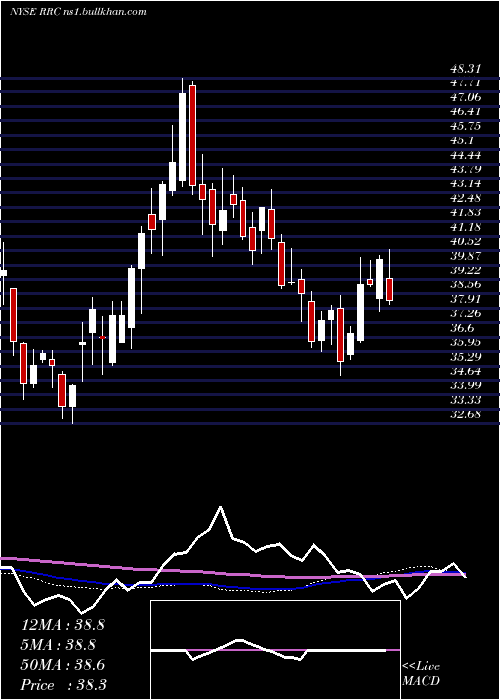Click the 48.31 price level label
The height and width of the screenshot is (700, 500).
point(465,69)
